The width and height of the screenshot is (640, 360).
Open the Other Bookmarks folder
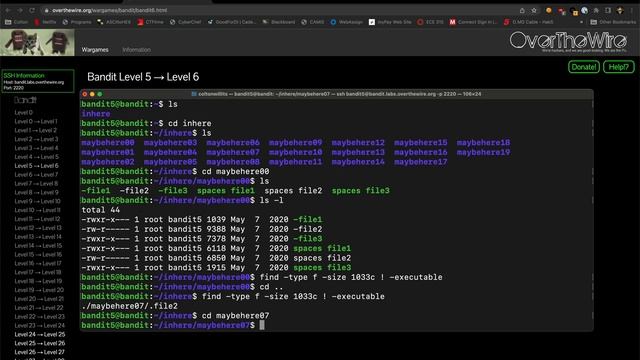click(x=613, y=22)
